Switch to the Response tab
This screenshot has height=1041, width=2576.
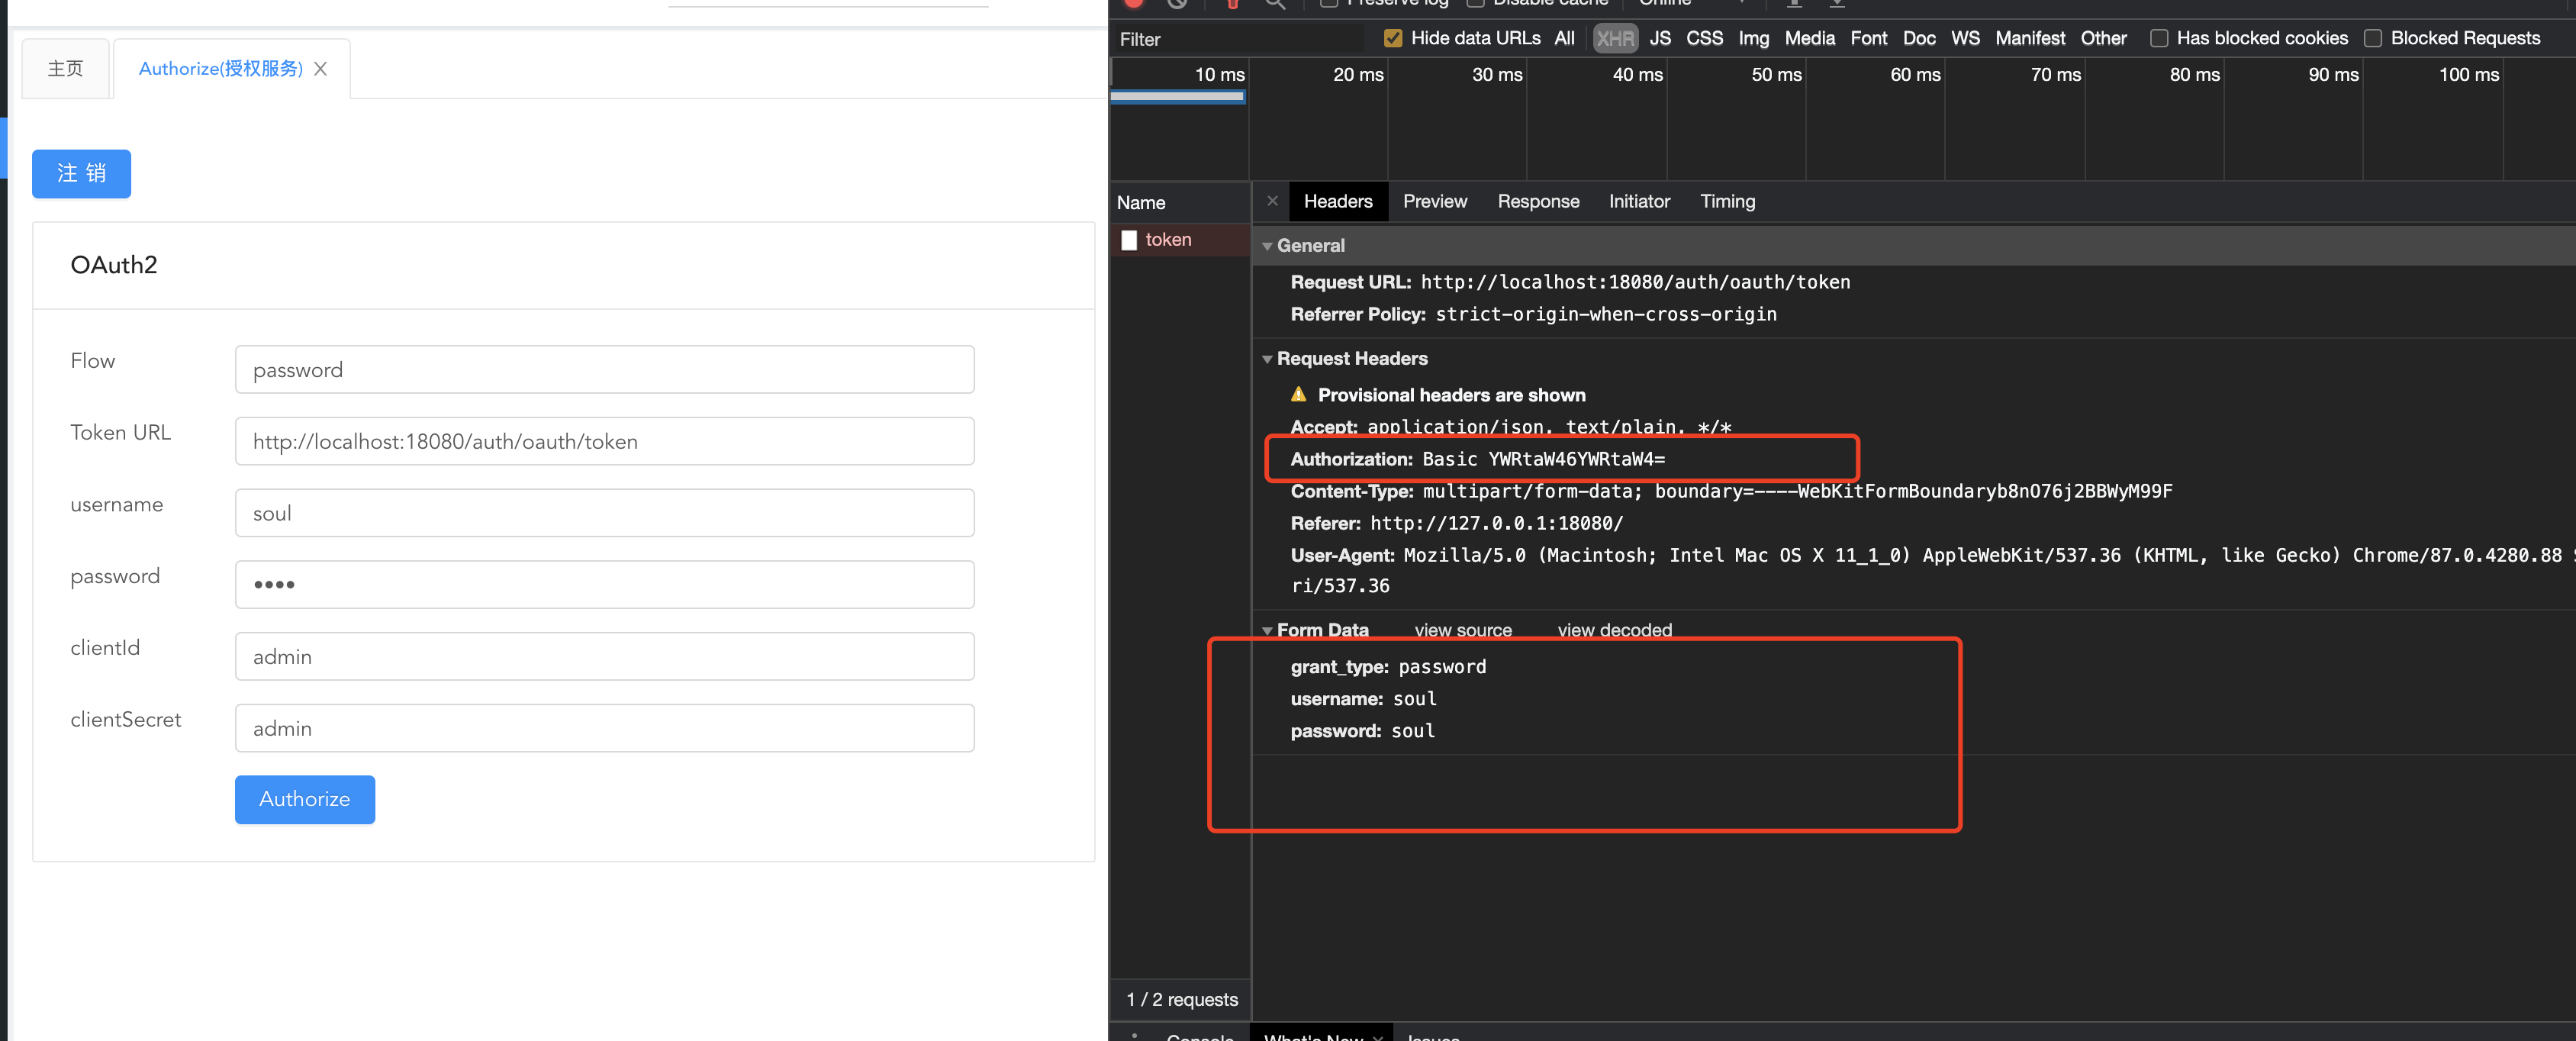click(1537, 201)
